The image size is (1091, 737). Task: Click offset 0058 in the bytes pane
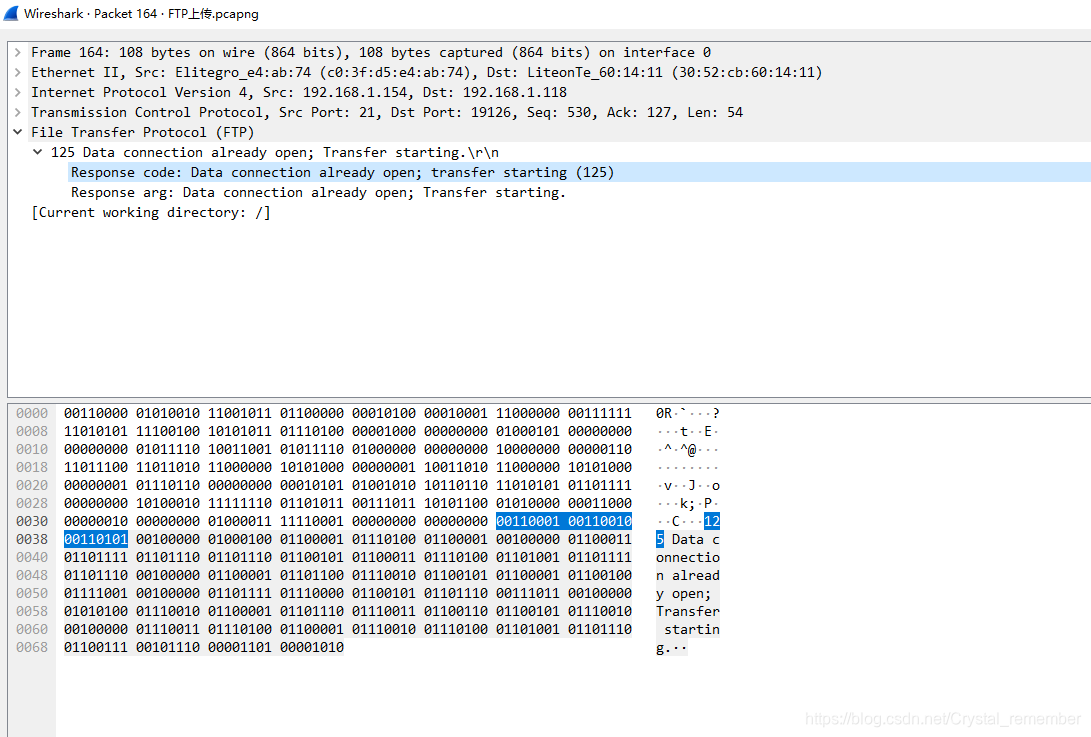point(32,612)
